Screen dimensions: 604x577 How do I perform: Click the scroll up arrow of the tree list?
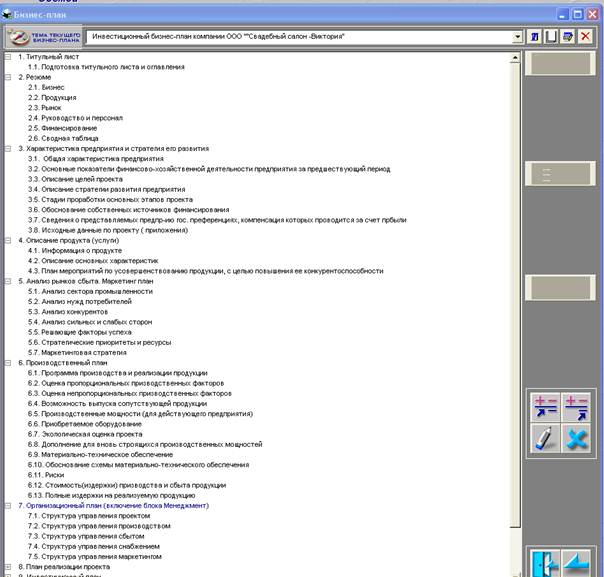(x=515, y=58)
